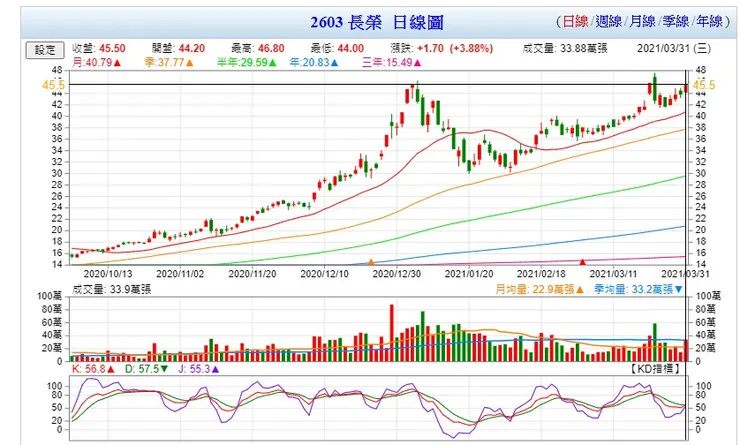740x445 pixels.
Task: Click the day low 最低 44.00
Action: point(337,49)
